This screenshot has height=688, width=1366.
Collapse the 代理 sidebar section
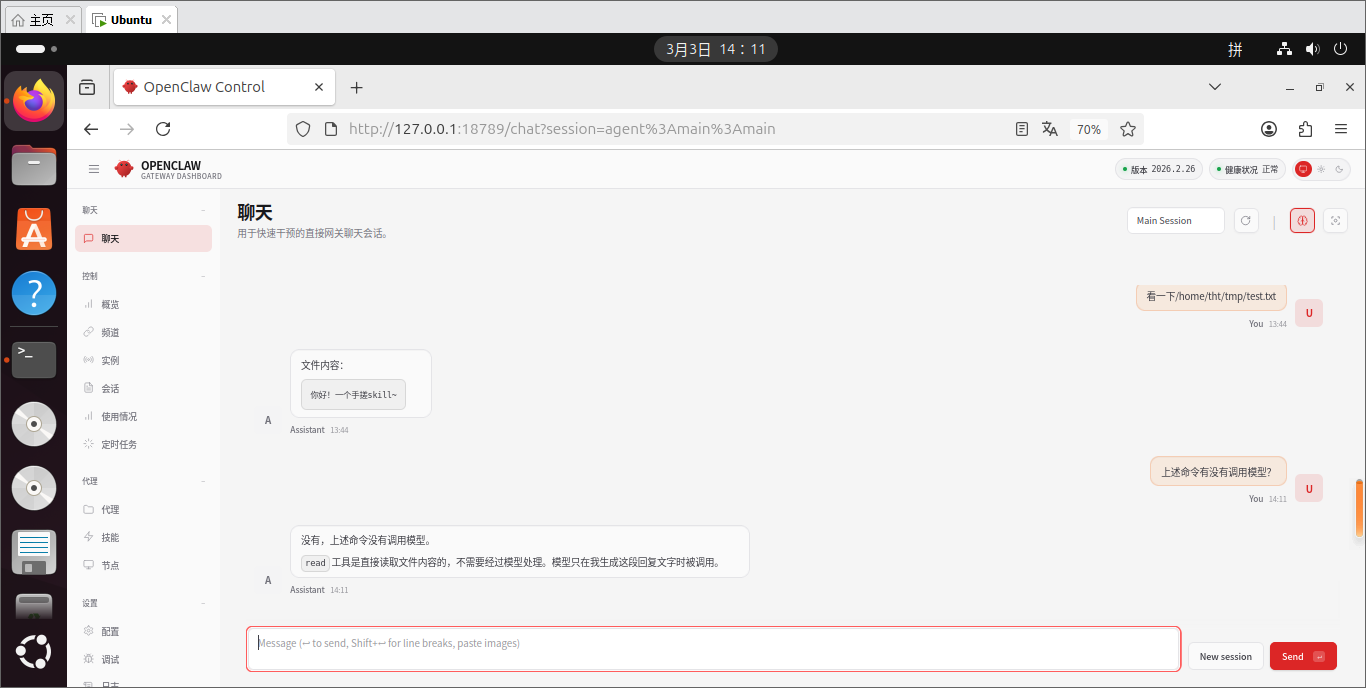[x=204, y=481]
